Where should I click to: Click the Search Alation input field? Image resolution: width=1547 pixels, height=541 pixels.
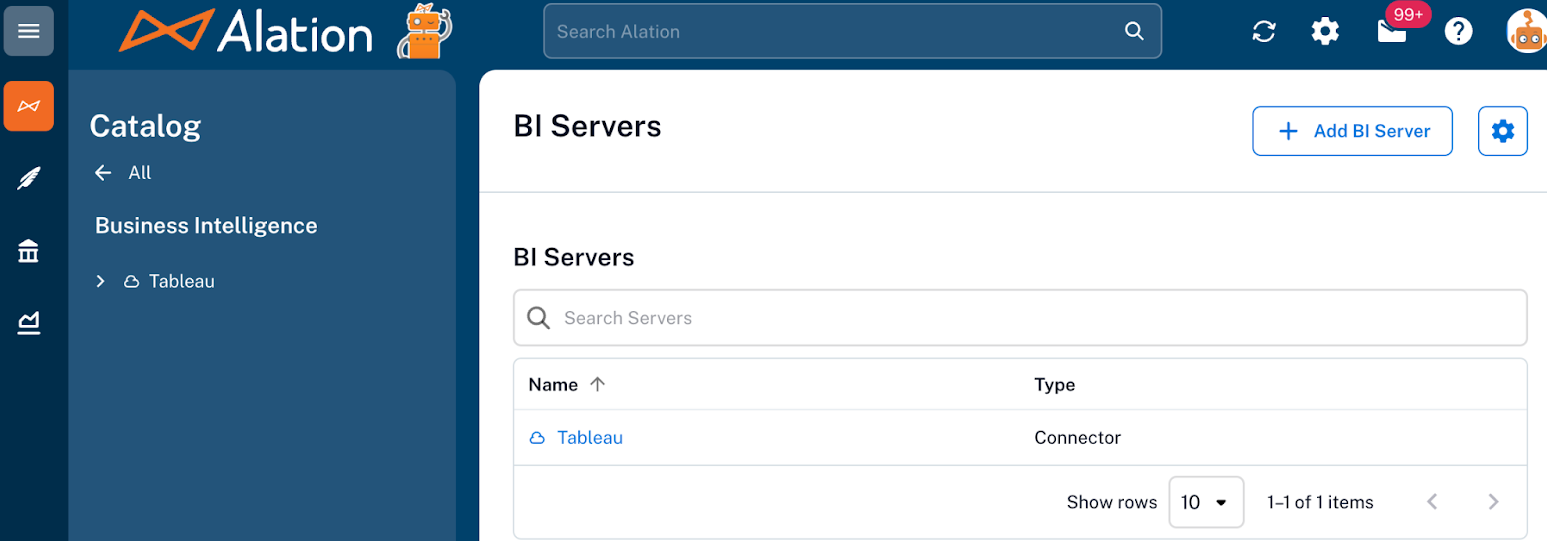pos(852,31)
